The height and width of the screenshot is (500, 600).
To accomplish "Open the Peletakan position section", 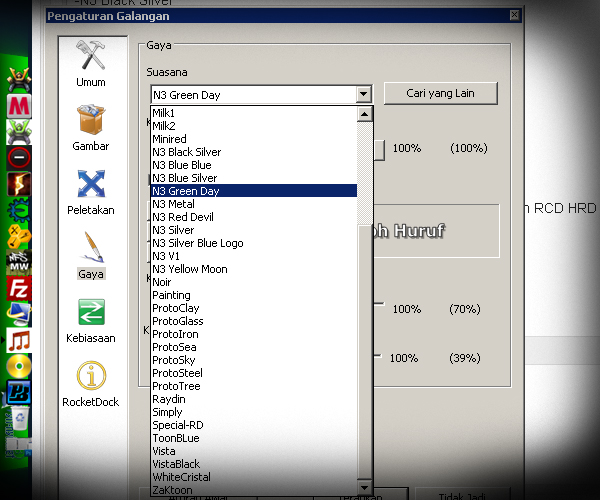I will 91,192.
